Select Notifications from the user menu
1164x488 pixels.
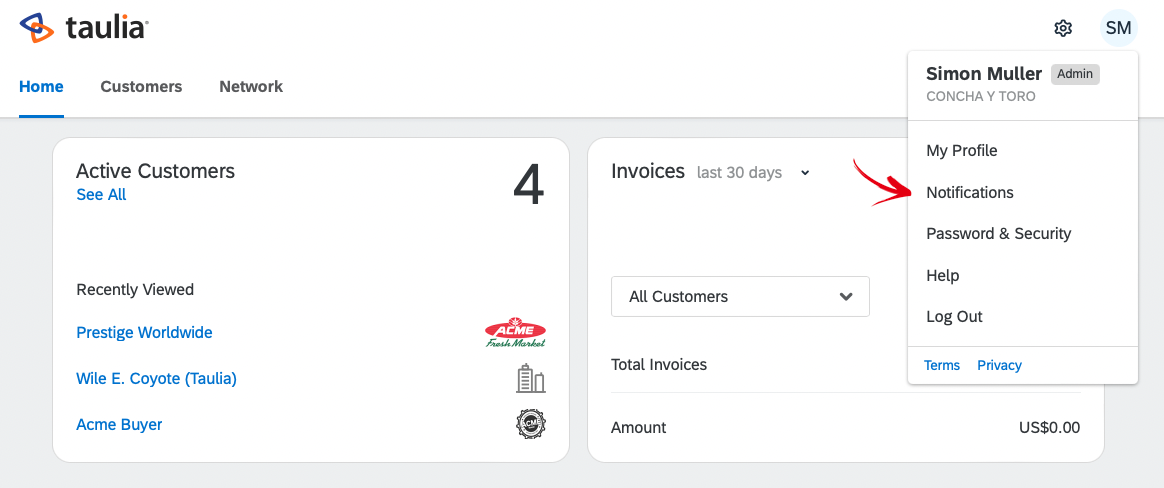[x=970, y=192]
